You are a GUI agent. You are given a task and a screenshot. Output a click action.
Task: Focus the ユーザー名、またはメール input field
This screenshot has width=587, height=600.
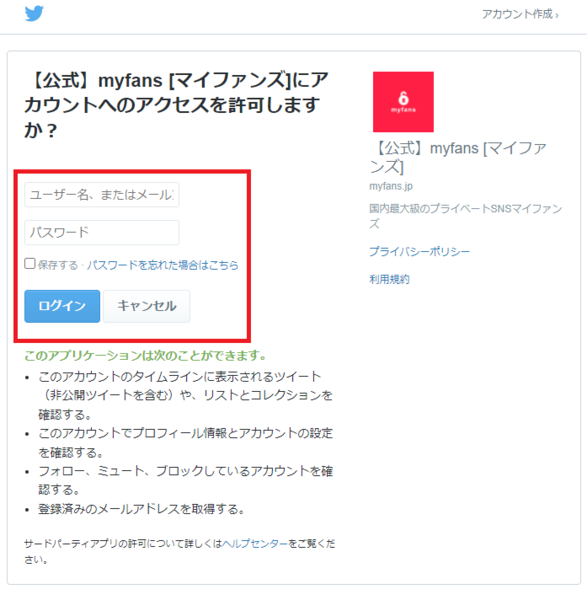coord(102,195)
